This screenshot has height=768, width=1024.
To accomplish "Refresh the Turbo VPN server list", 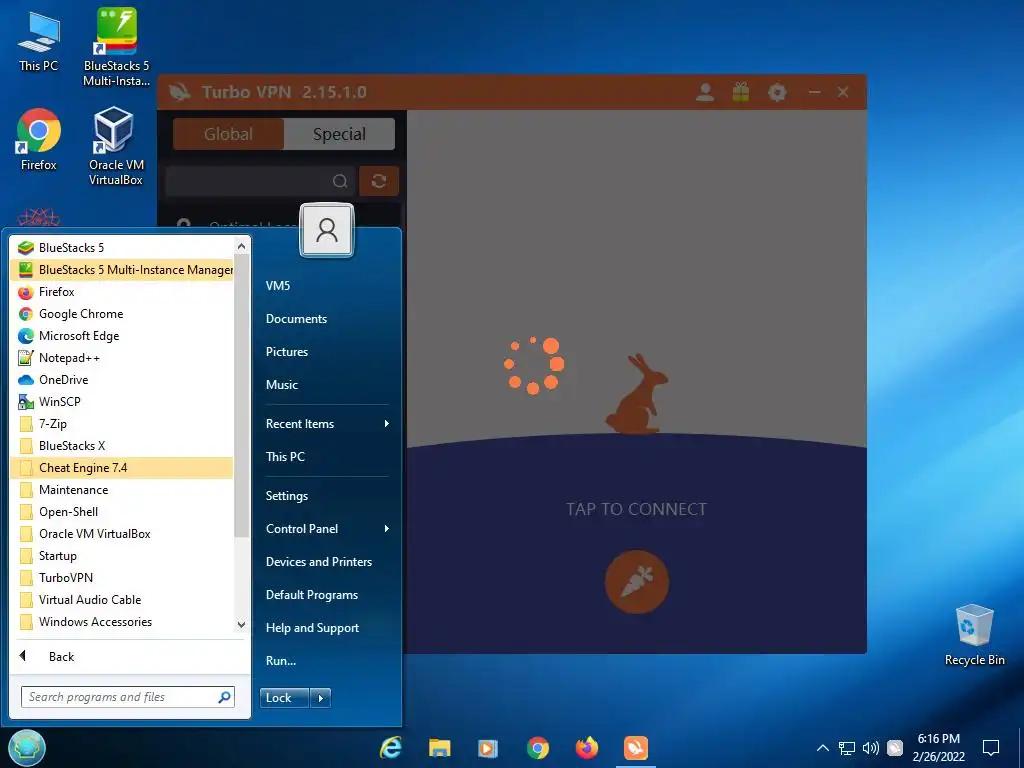I will tap(379, 181).
